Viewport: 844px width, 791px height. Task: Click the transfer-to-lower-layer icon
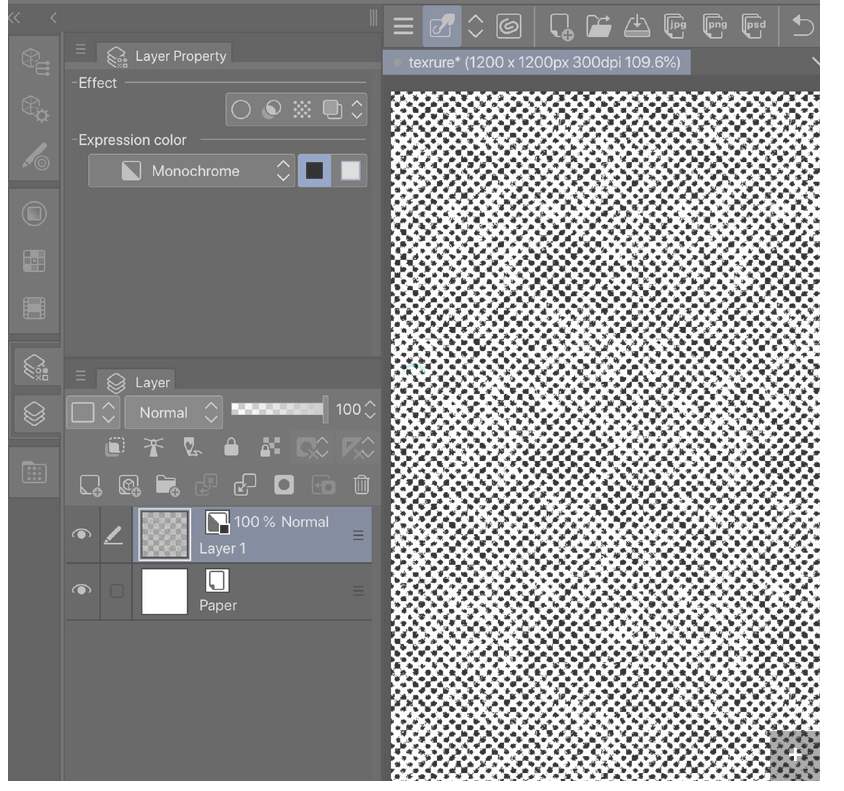tap(206, 485)
